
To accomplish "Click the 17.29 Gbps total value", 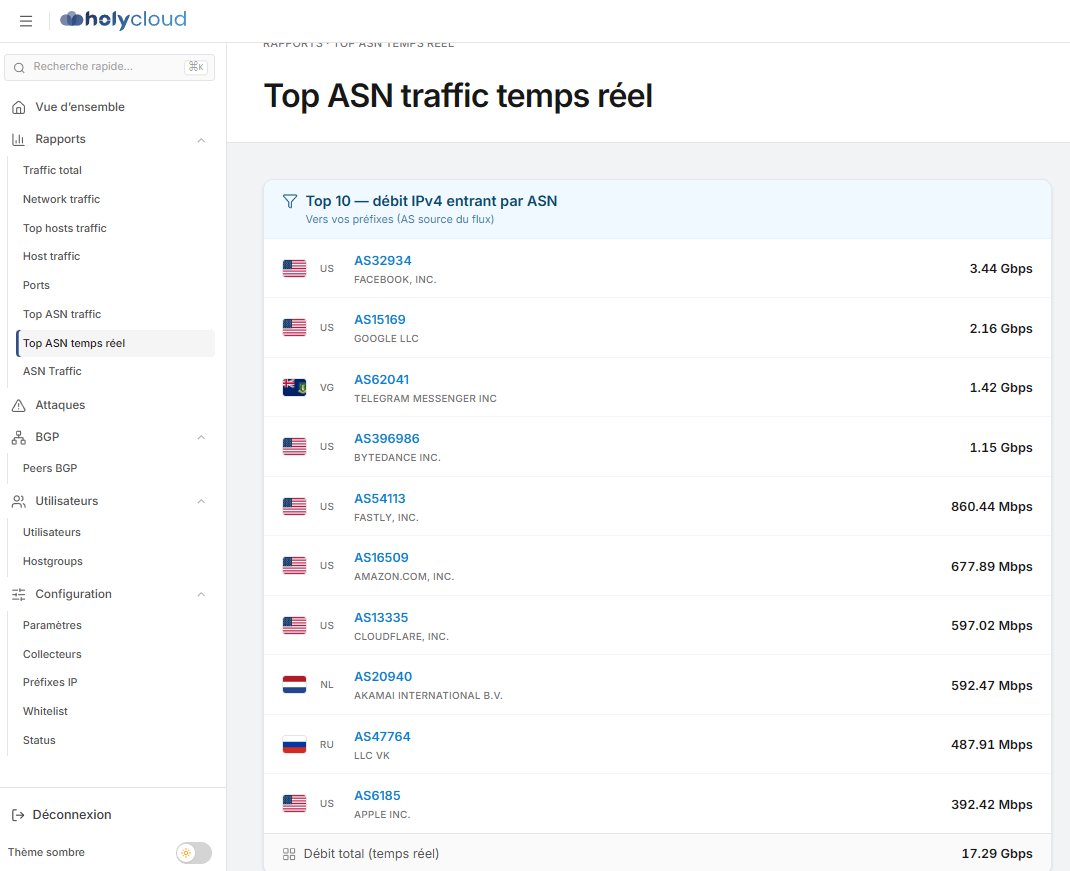I will (x=997, y=854).
